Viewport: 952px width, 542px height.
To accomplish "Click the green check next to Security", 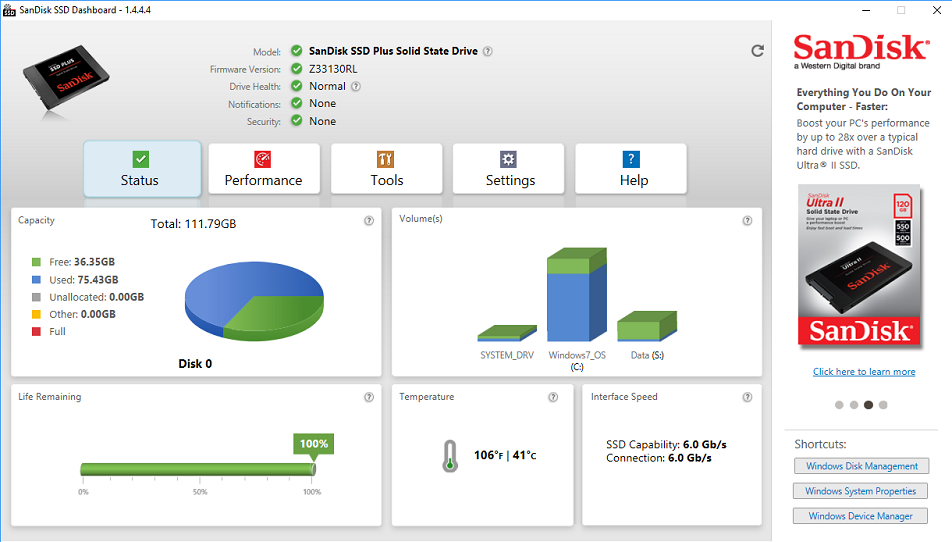I will pyautogui.click(x=296, y=120).
